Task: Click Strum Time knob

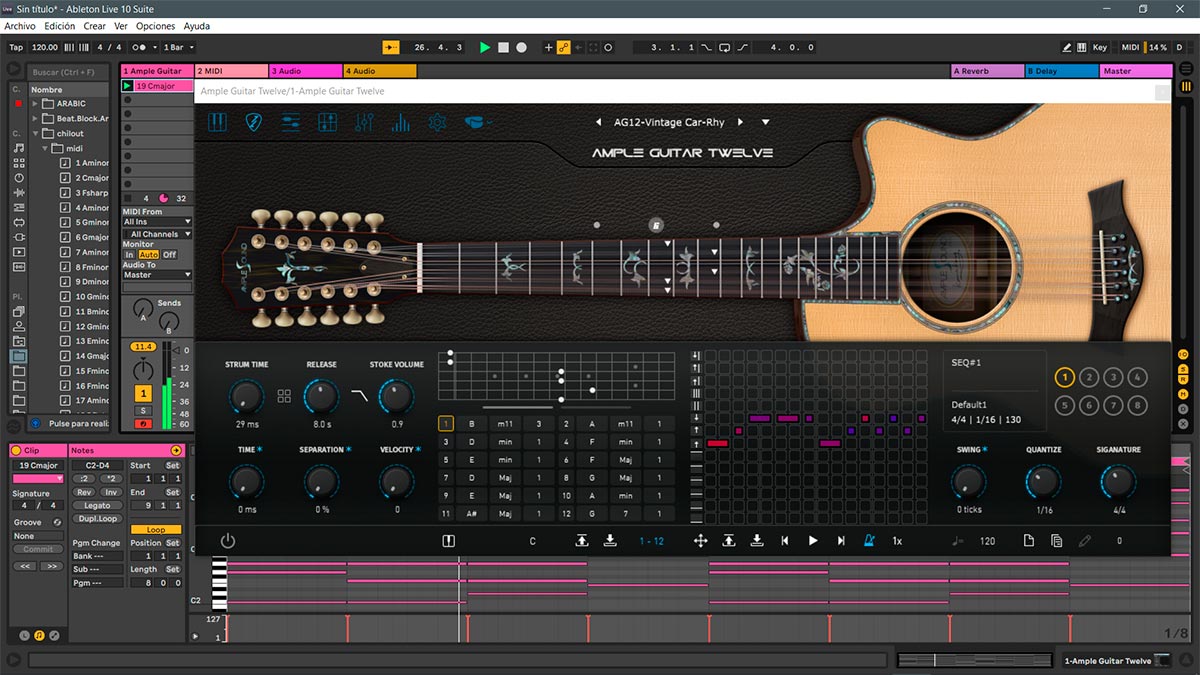Action: [246, 397]
